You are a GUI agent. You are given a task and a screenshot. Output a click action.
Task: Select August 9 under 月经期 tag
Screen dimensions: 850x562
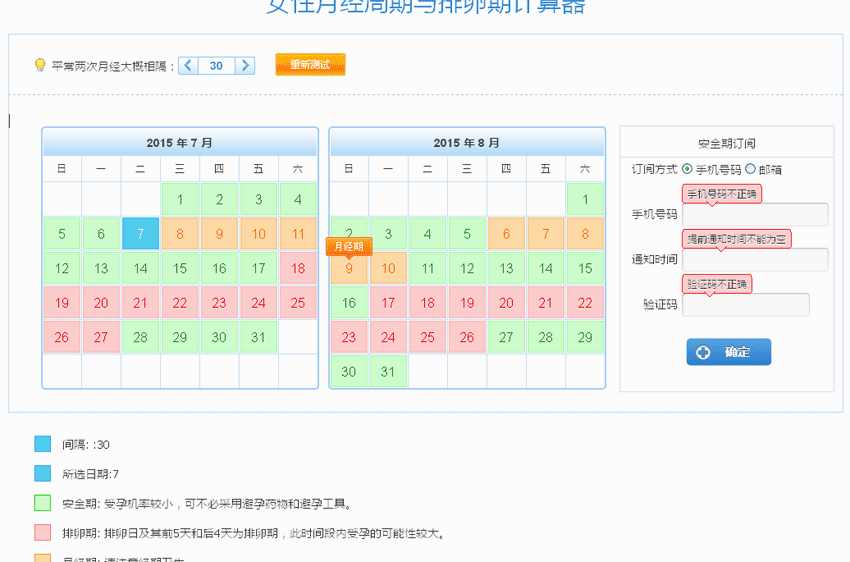coord(349,269)
